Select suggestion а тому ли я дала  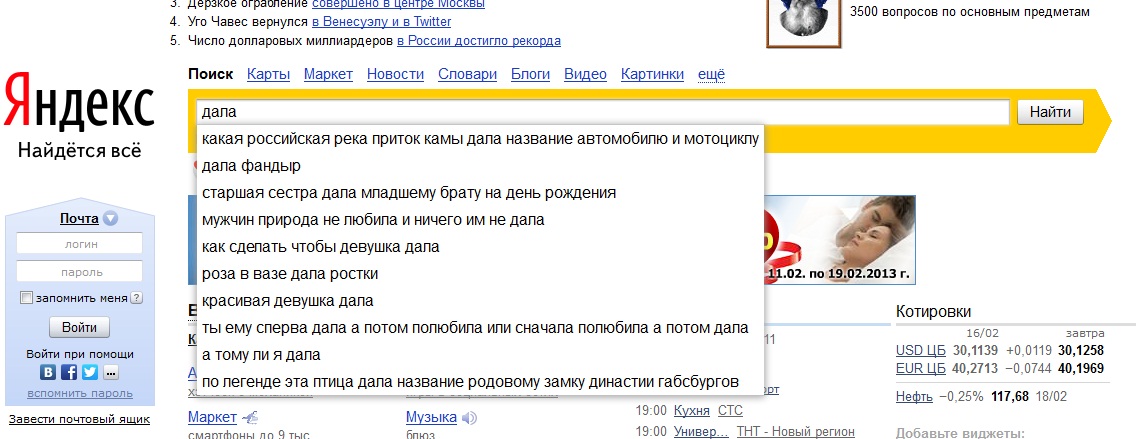click(480, 355)
